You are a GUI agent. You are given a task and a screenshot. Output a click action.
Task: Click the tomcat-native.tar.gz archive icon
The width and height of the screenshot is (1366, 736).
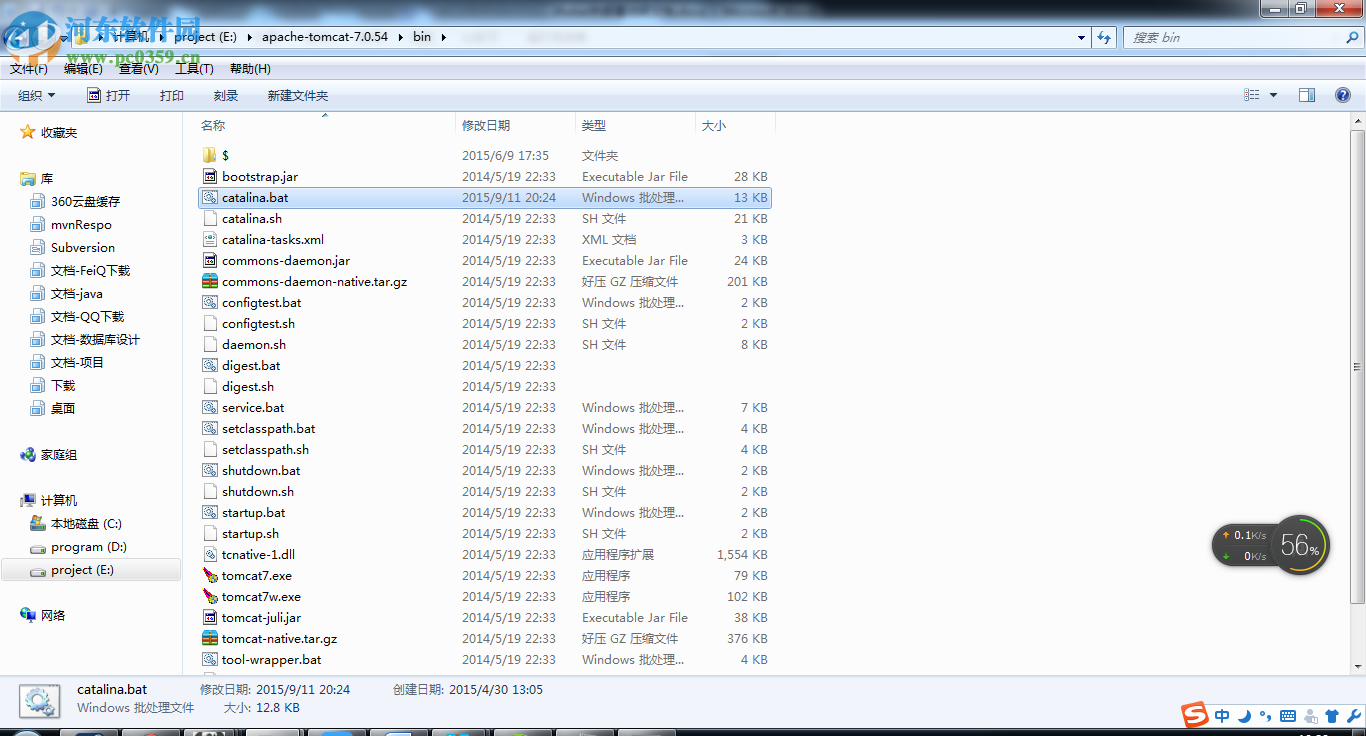pos(210,638)
